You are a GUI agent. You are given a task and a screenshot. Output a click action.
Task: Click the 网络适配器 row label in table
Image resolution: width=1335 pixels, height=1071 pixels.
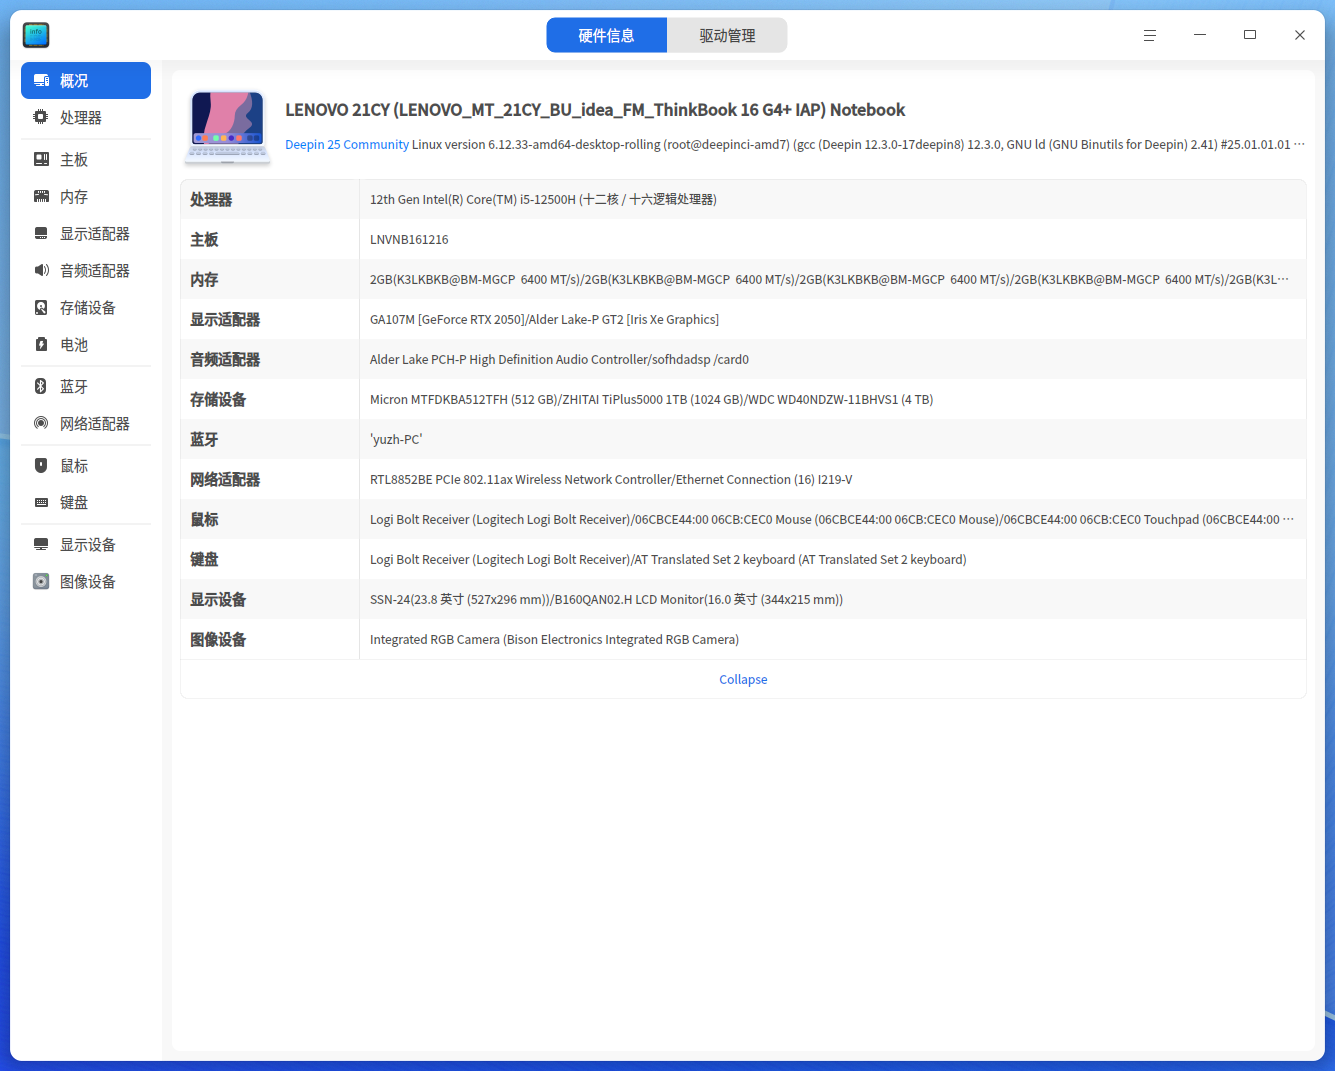click(225, 479)
